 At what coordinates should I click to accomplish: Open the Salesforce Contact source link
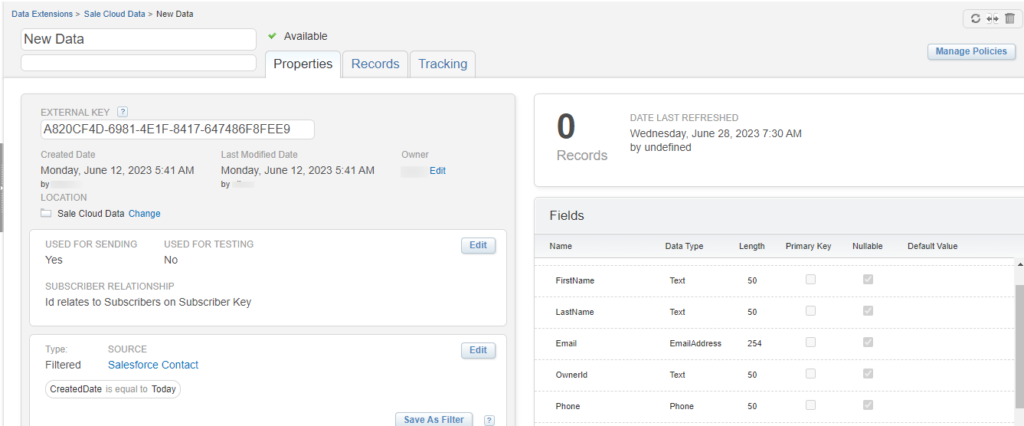click(x=153, y=365)
